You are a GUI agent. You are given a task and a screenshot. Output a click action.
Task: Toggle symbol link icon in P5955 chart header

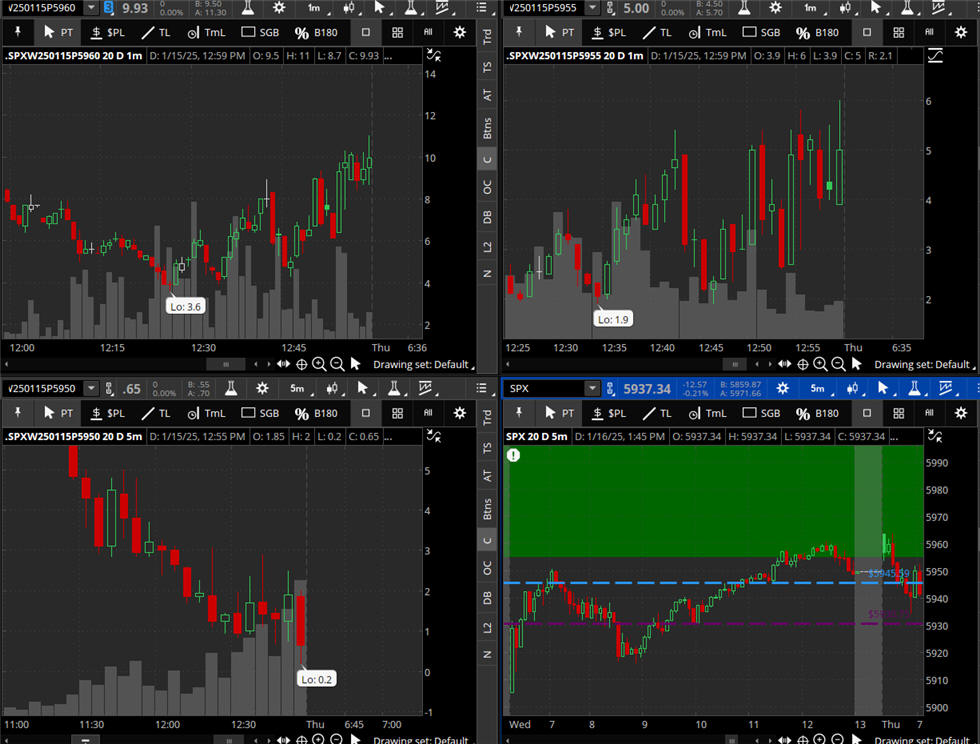[x=610, y=8]
